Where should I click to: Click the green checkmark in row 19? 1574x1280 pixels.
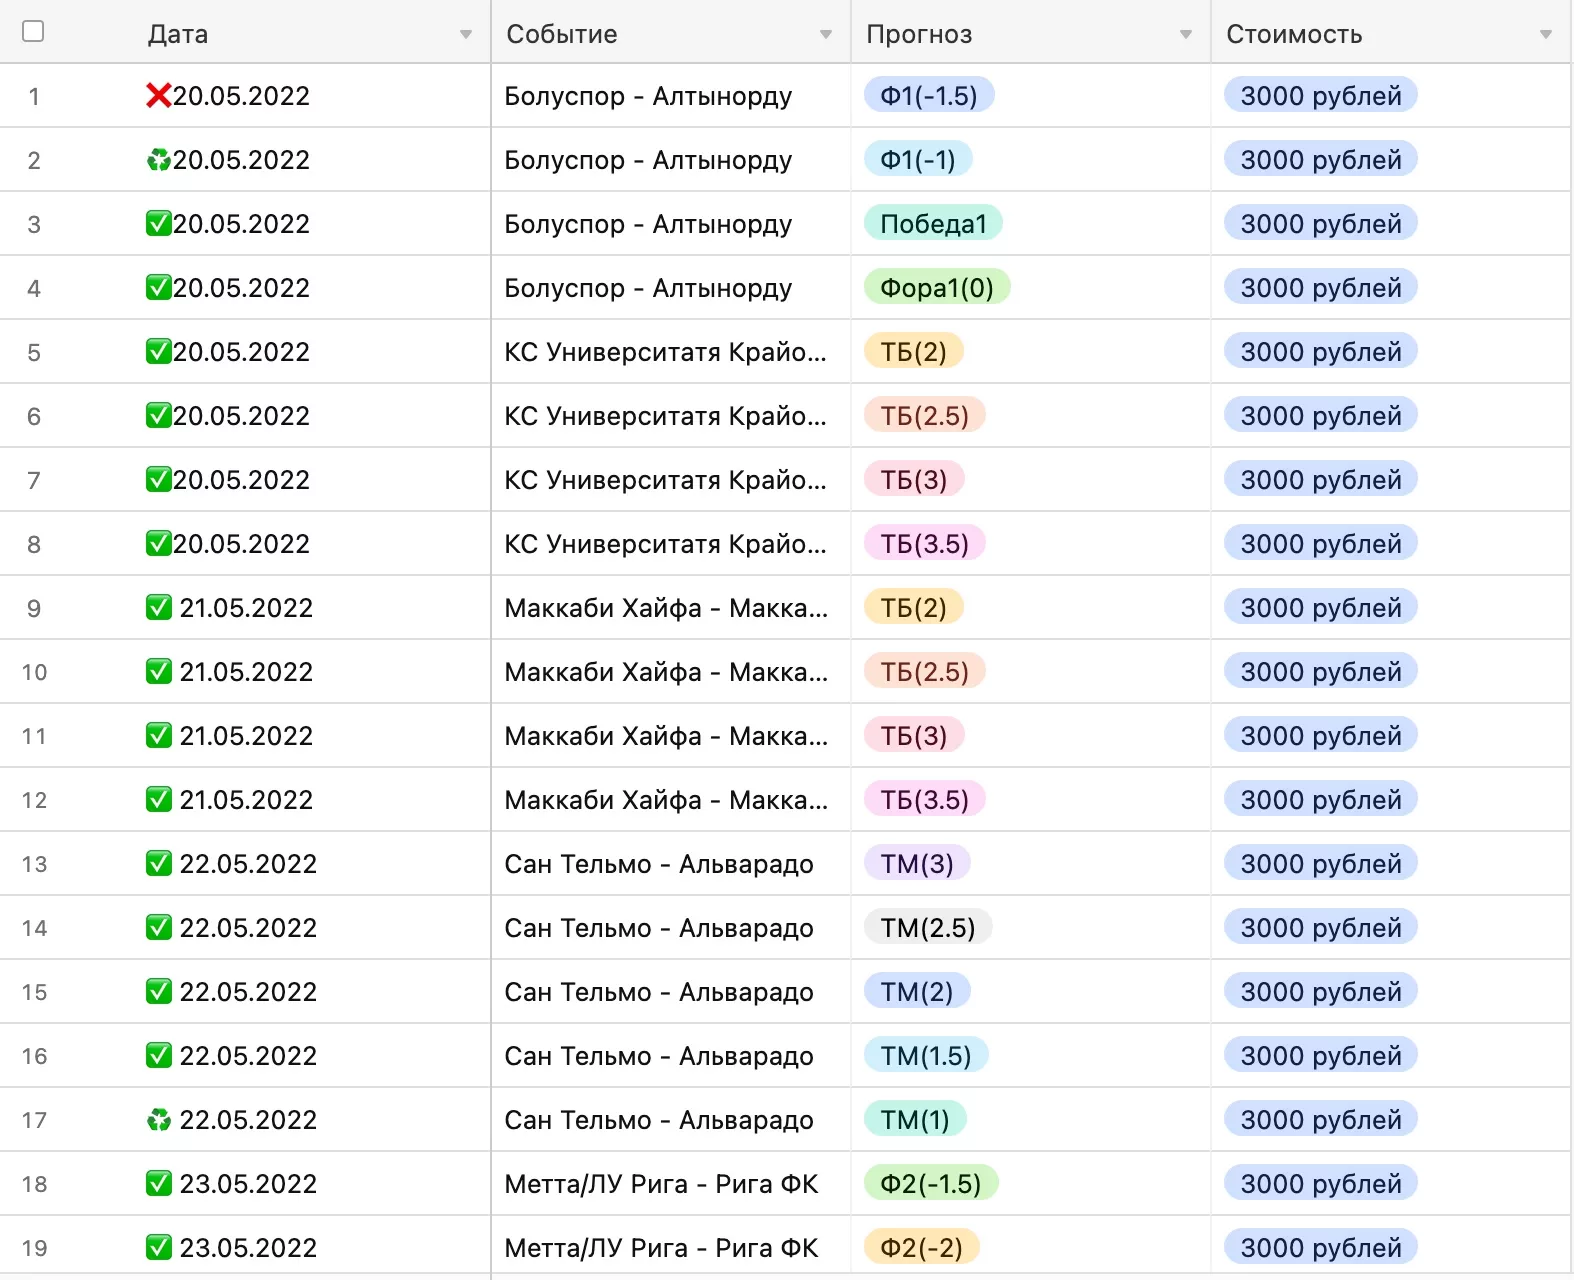(x=158, y=1248)
